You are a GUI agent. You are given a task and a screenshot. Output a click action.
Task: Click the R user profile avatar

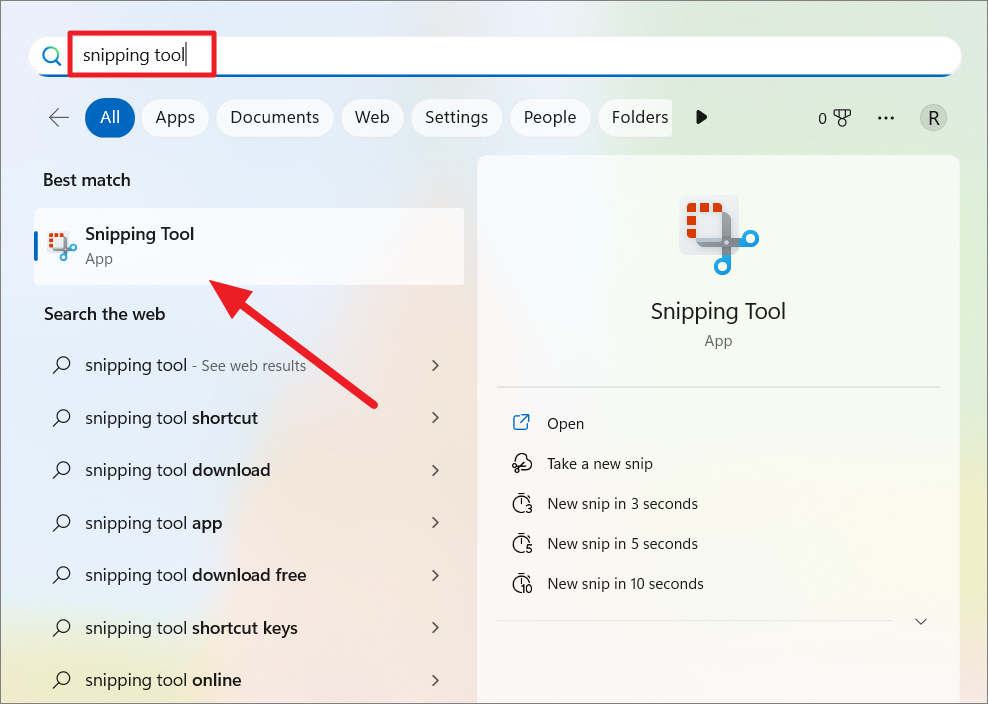click(933, 118)
